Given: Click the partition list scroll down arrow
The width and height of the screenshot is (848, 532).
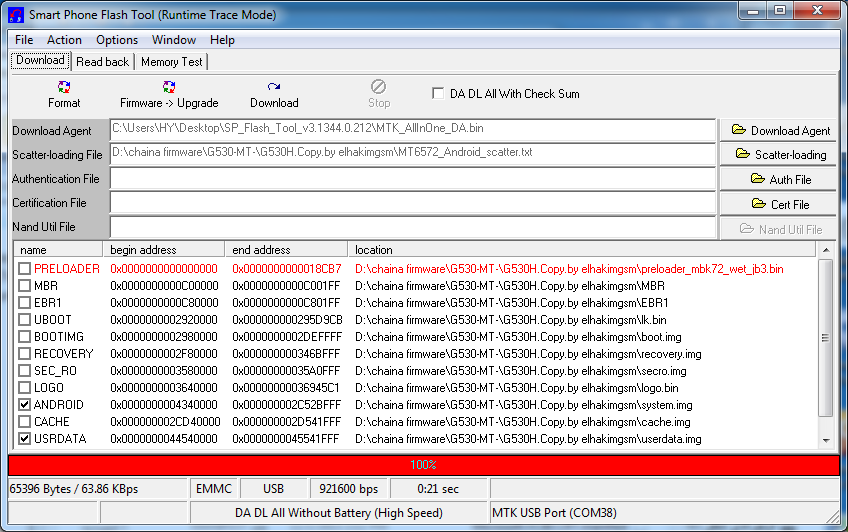Looking at the screenshot, I should pyautogui.click(x=826, y=441).
